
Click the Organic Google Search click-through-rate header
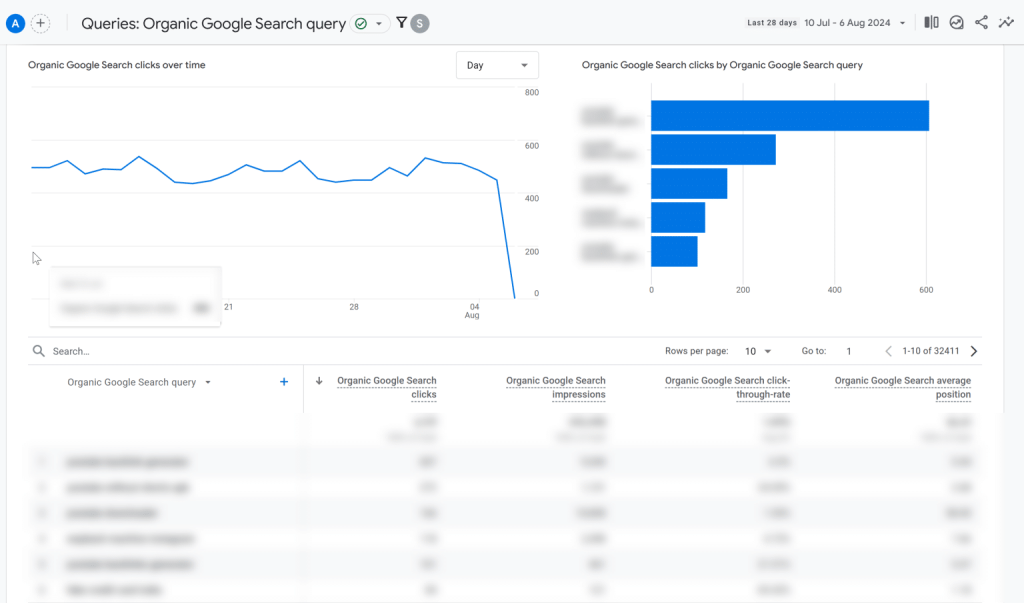point(727,387)
